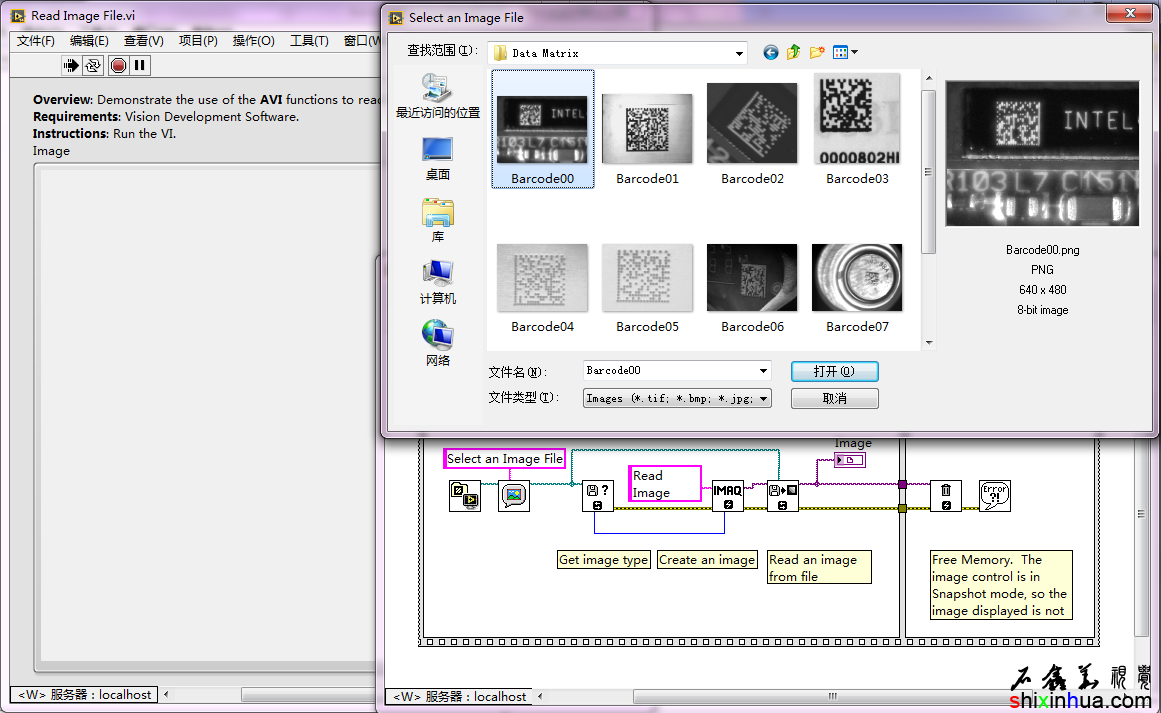Click the 'Get image type' comment
The height and width of the screenshot is (713, 1161).
pos(603,560)
